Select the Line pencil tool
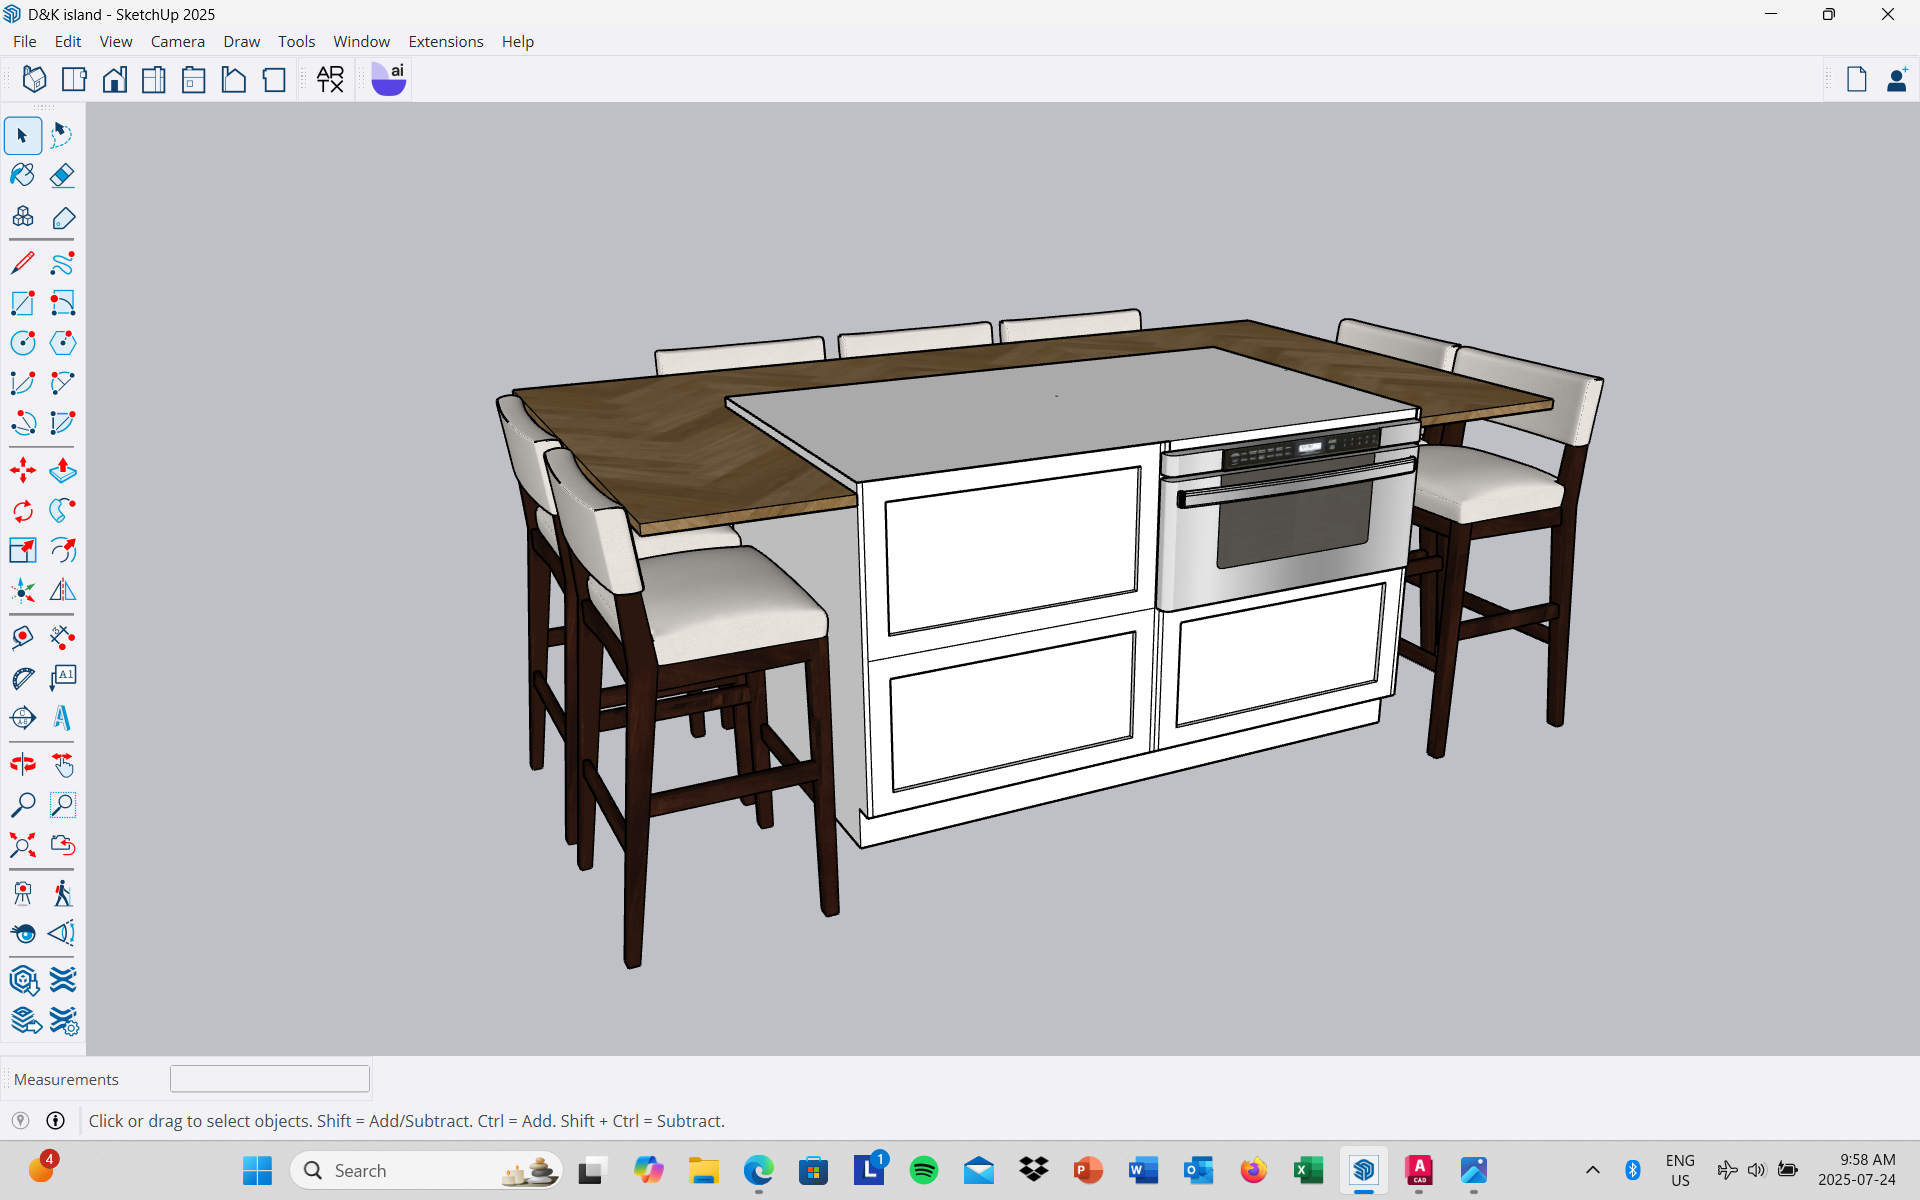 pos(22,263)
